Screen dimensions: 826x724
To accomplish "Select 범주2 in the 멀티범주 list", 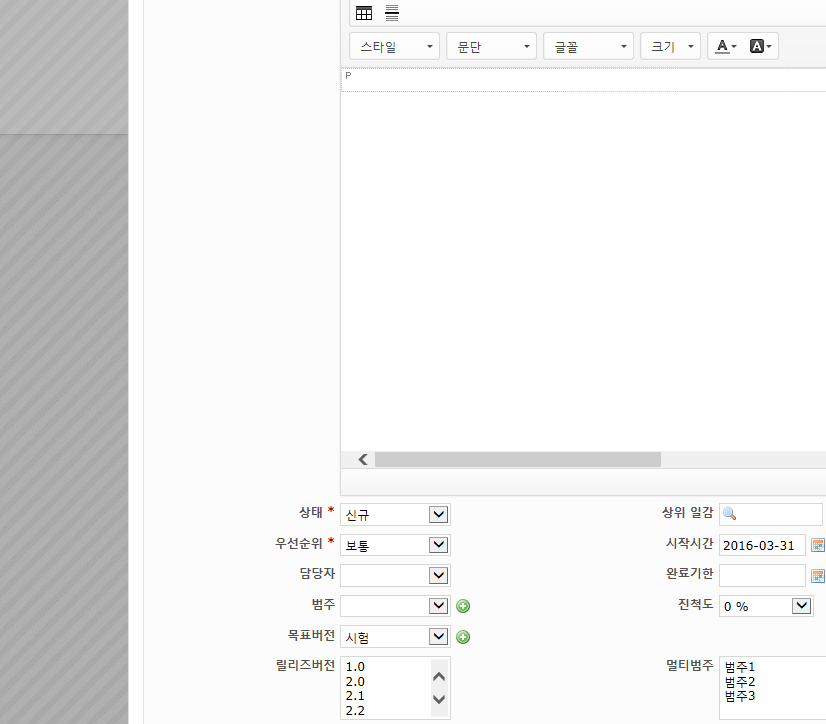I will coord(740,681).
